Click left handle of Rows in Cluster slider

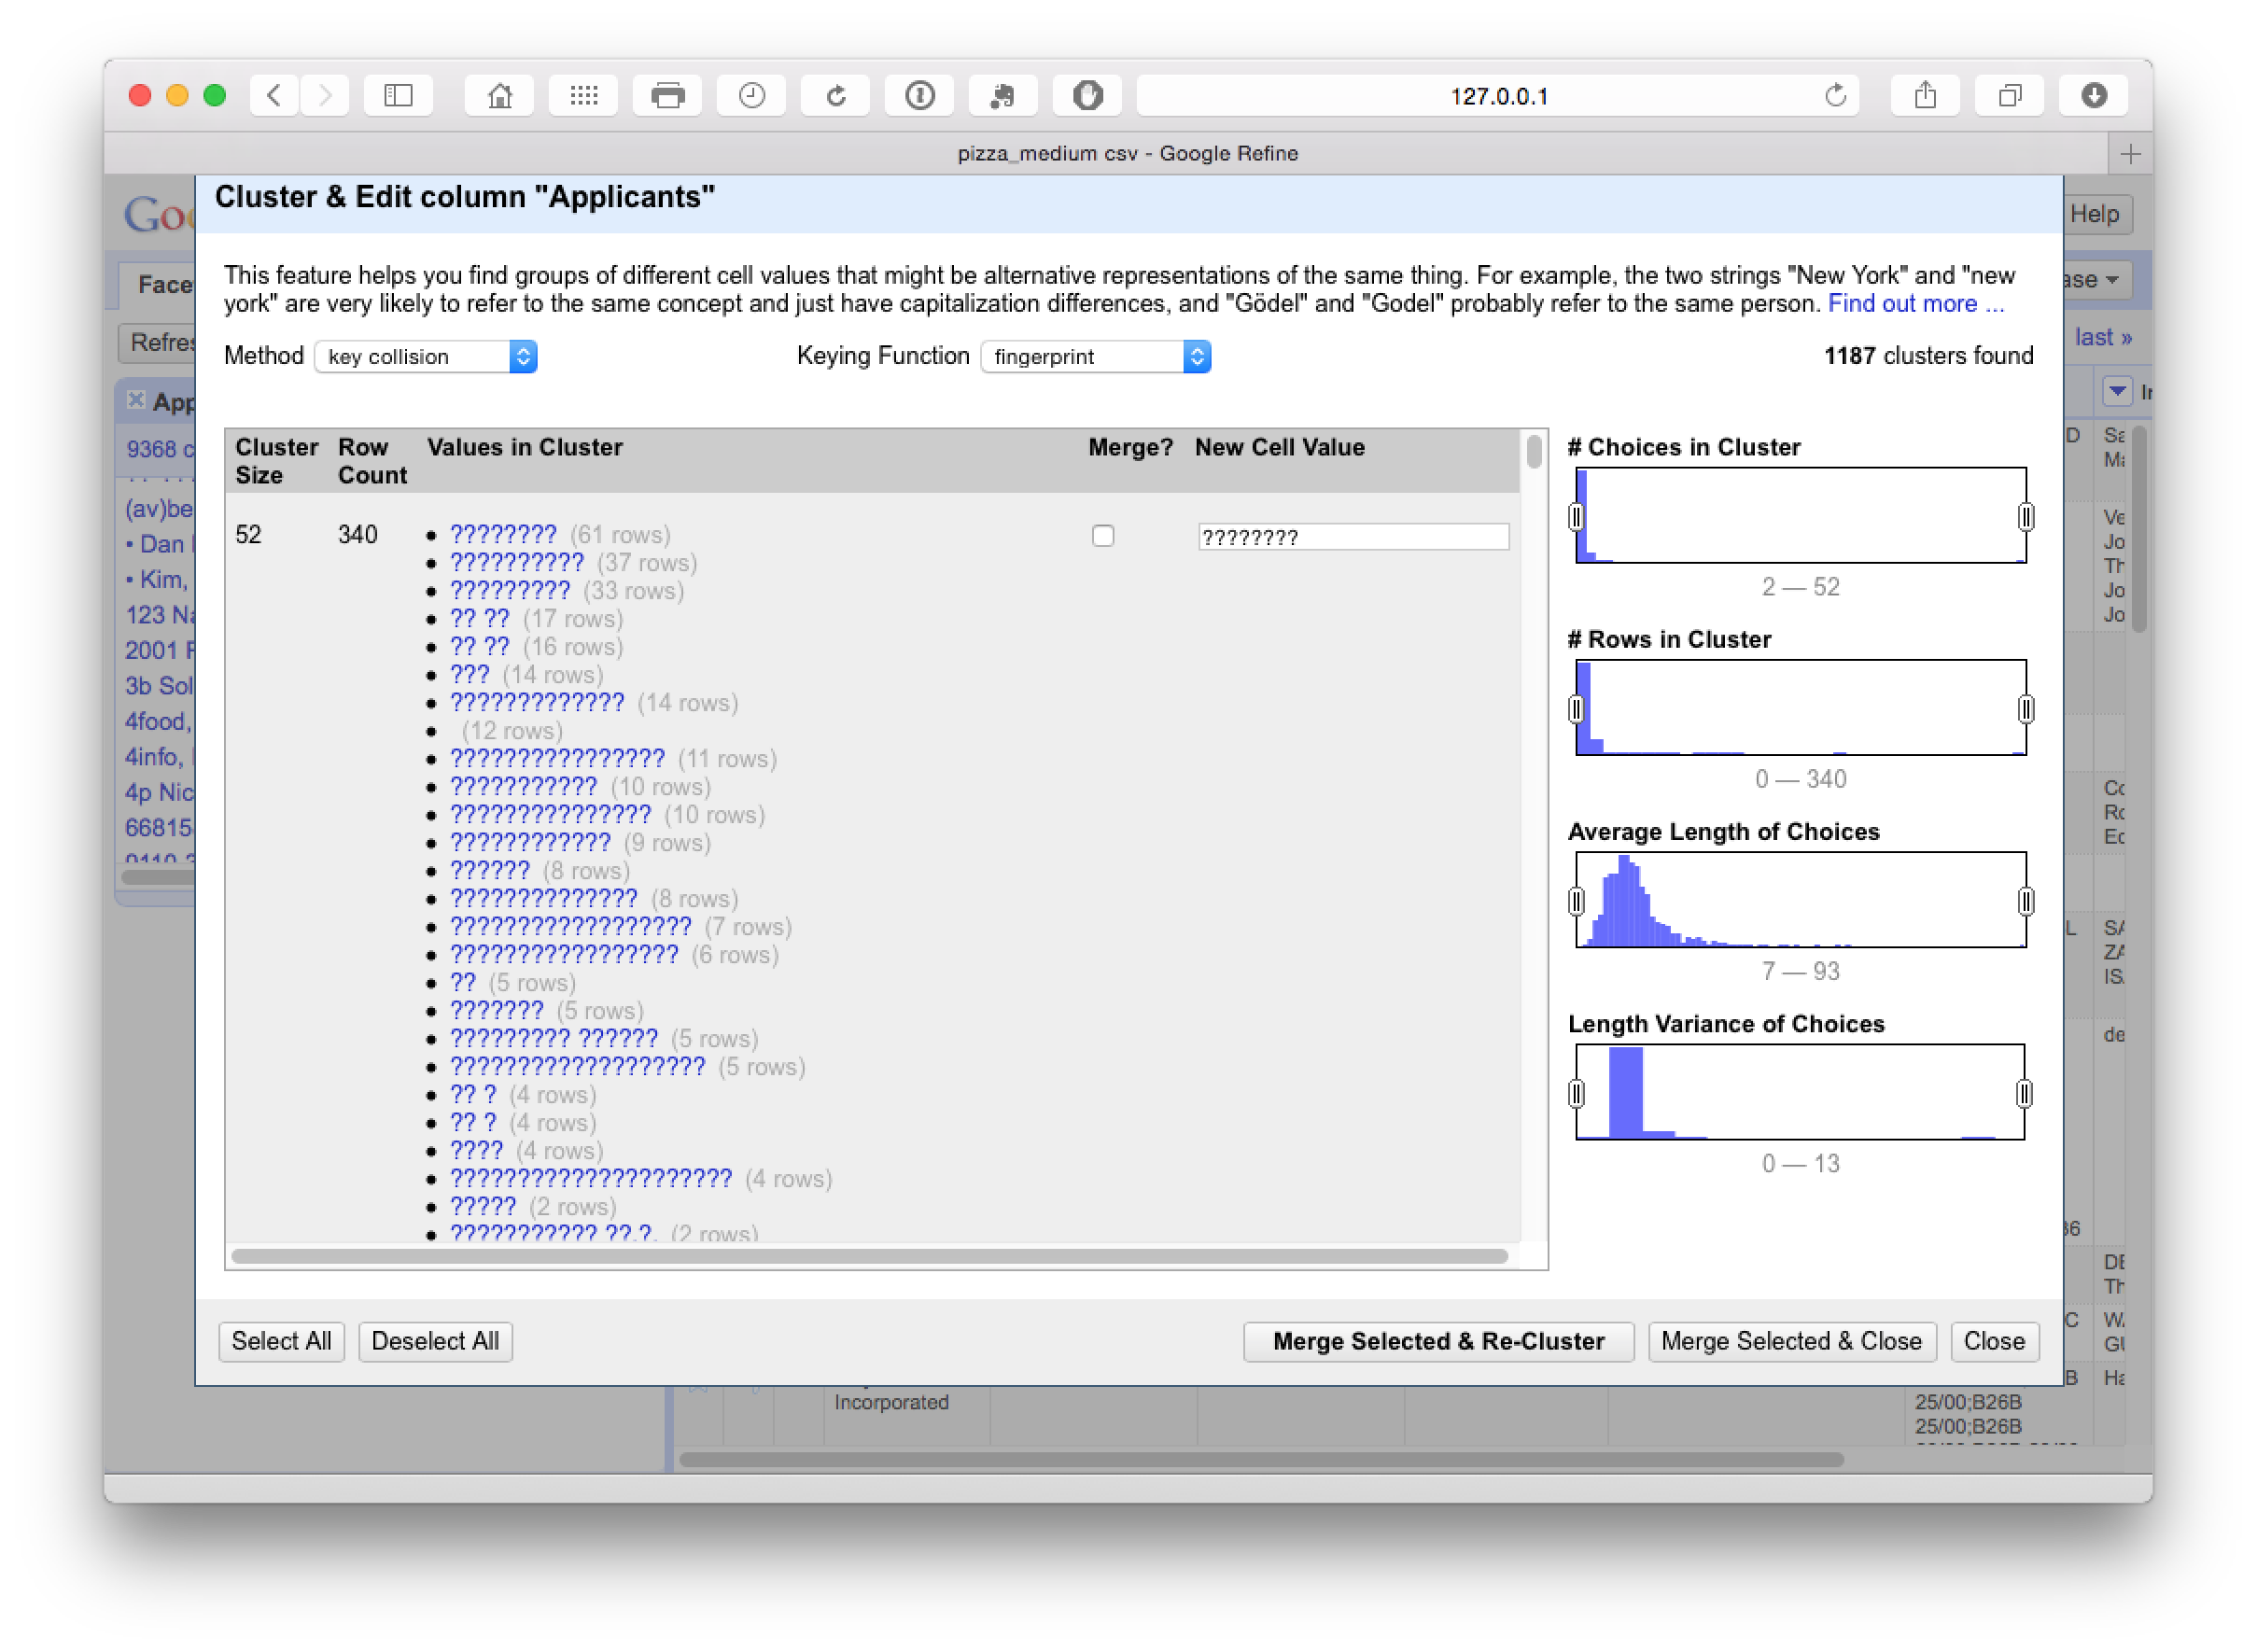click(x=1577, y=709)
